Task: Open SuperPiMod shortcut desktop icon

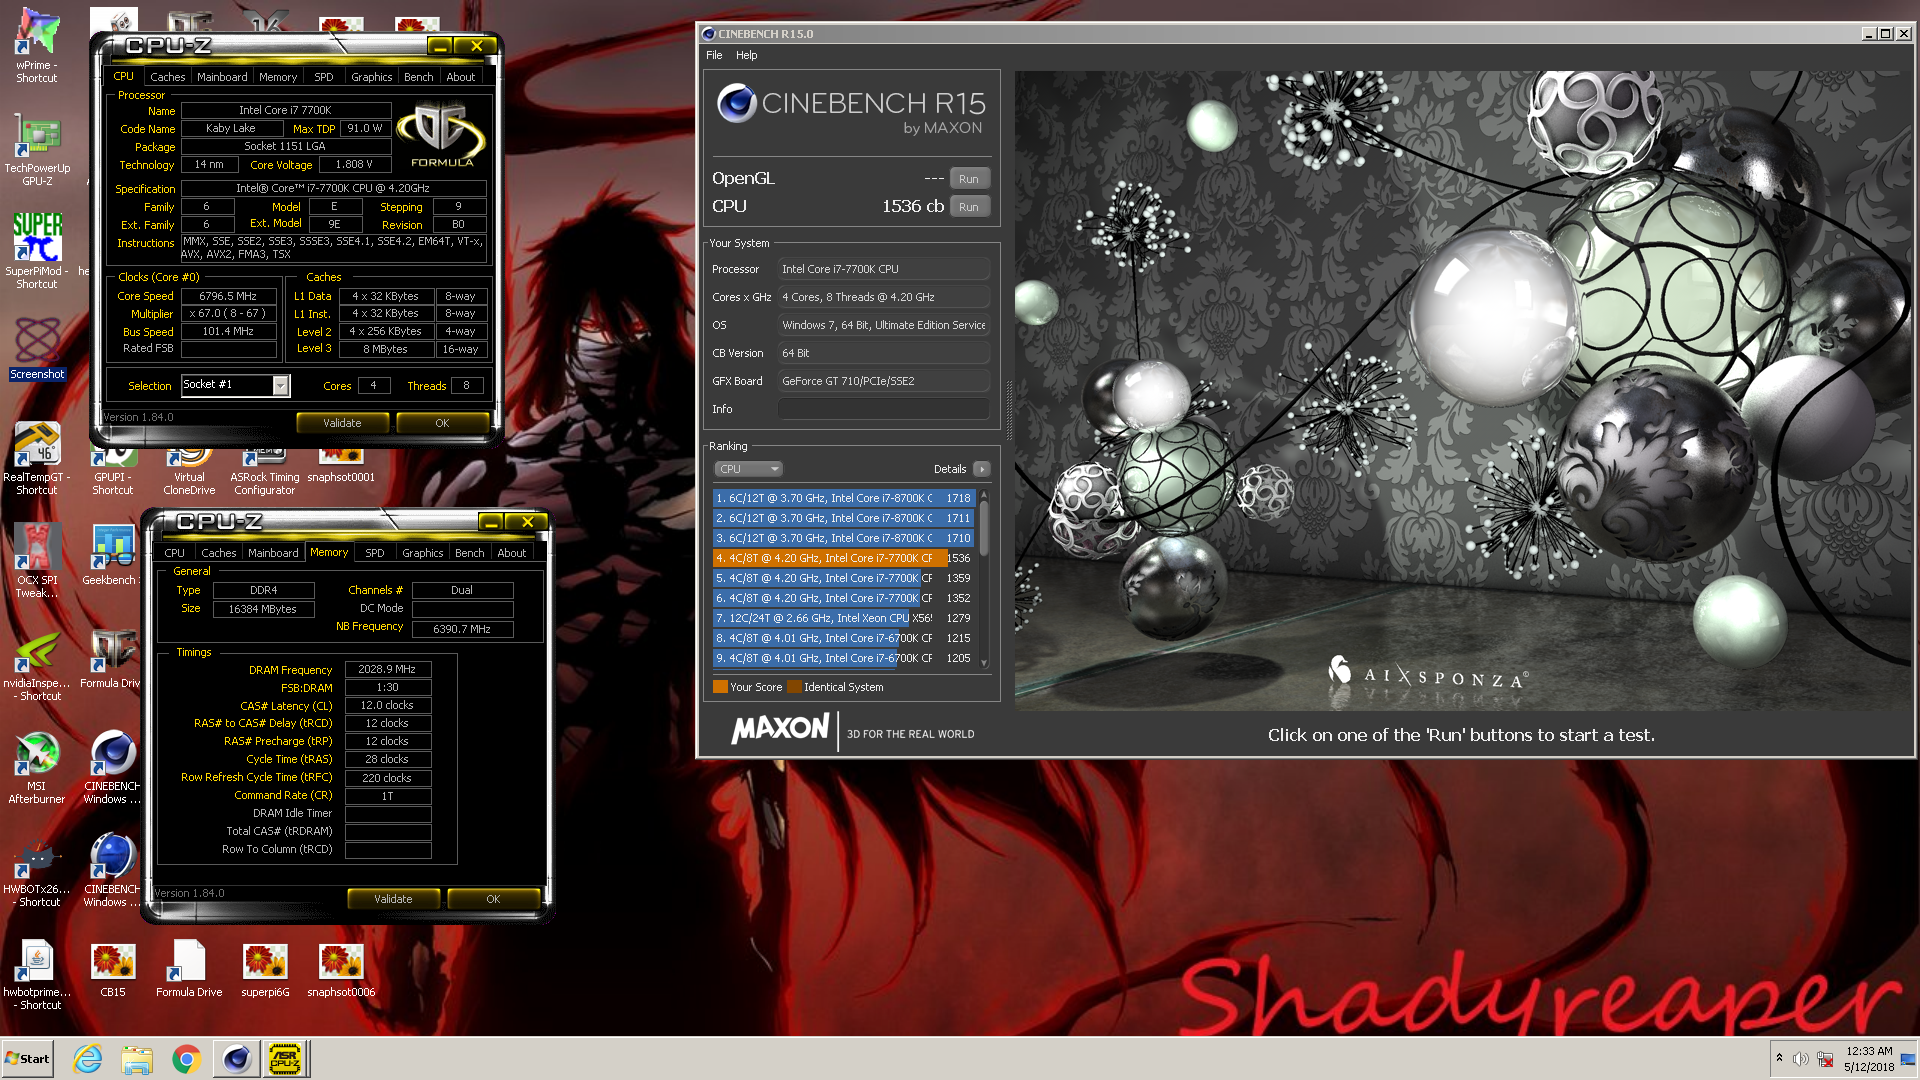Action: point(37,250)
